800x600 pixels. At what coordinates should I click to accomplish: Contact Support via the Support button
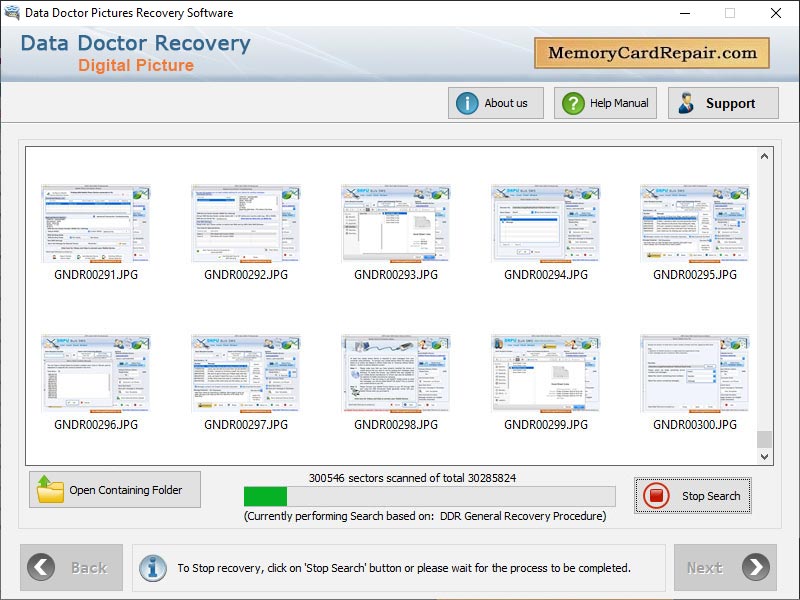[722, 102]
